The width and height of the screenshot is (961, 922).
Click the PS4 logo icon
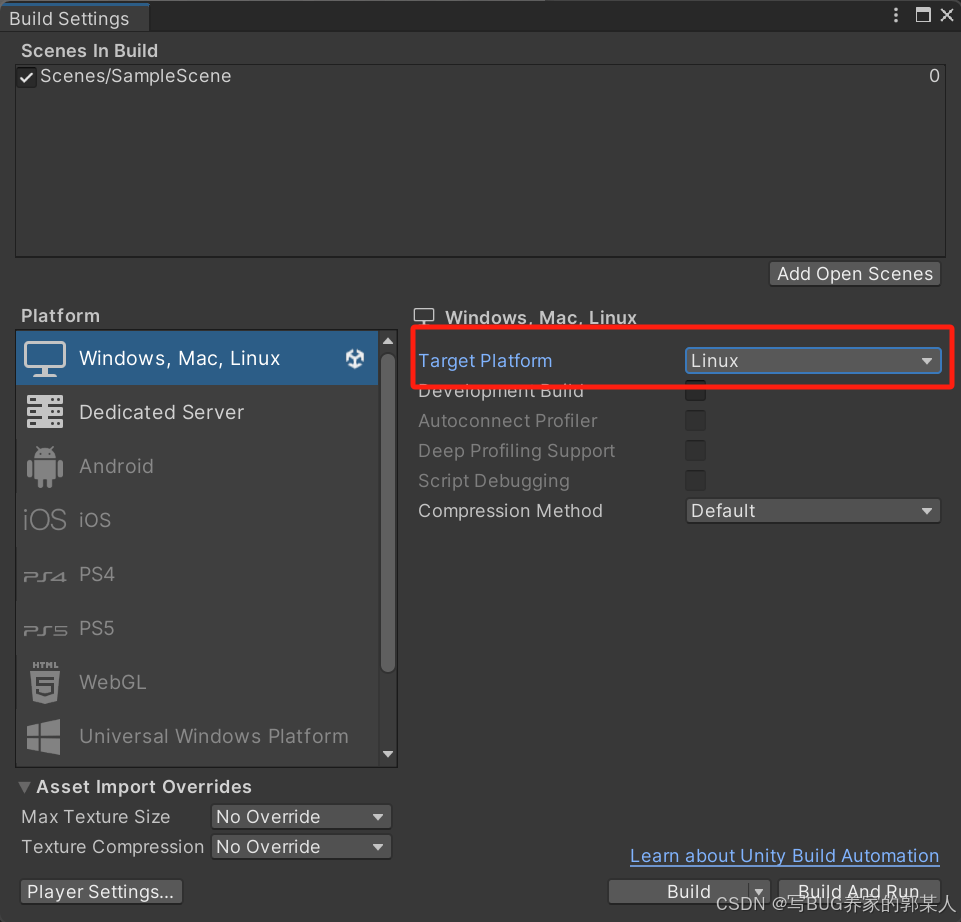(45, 576)
